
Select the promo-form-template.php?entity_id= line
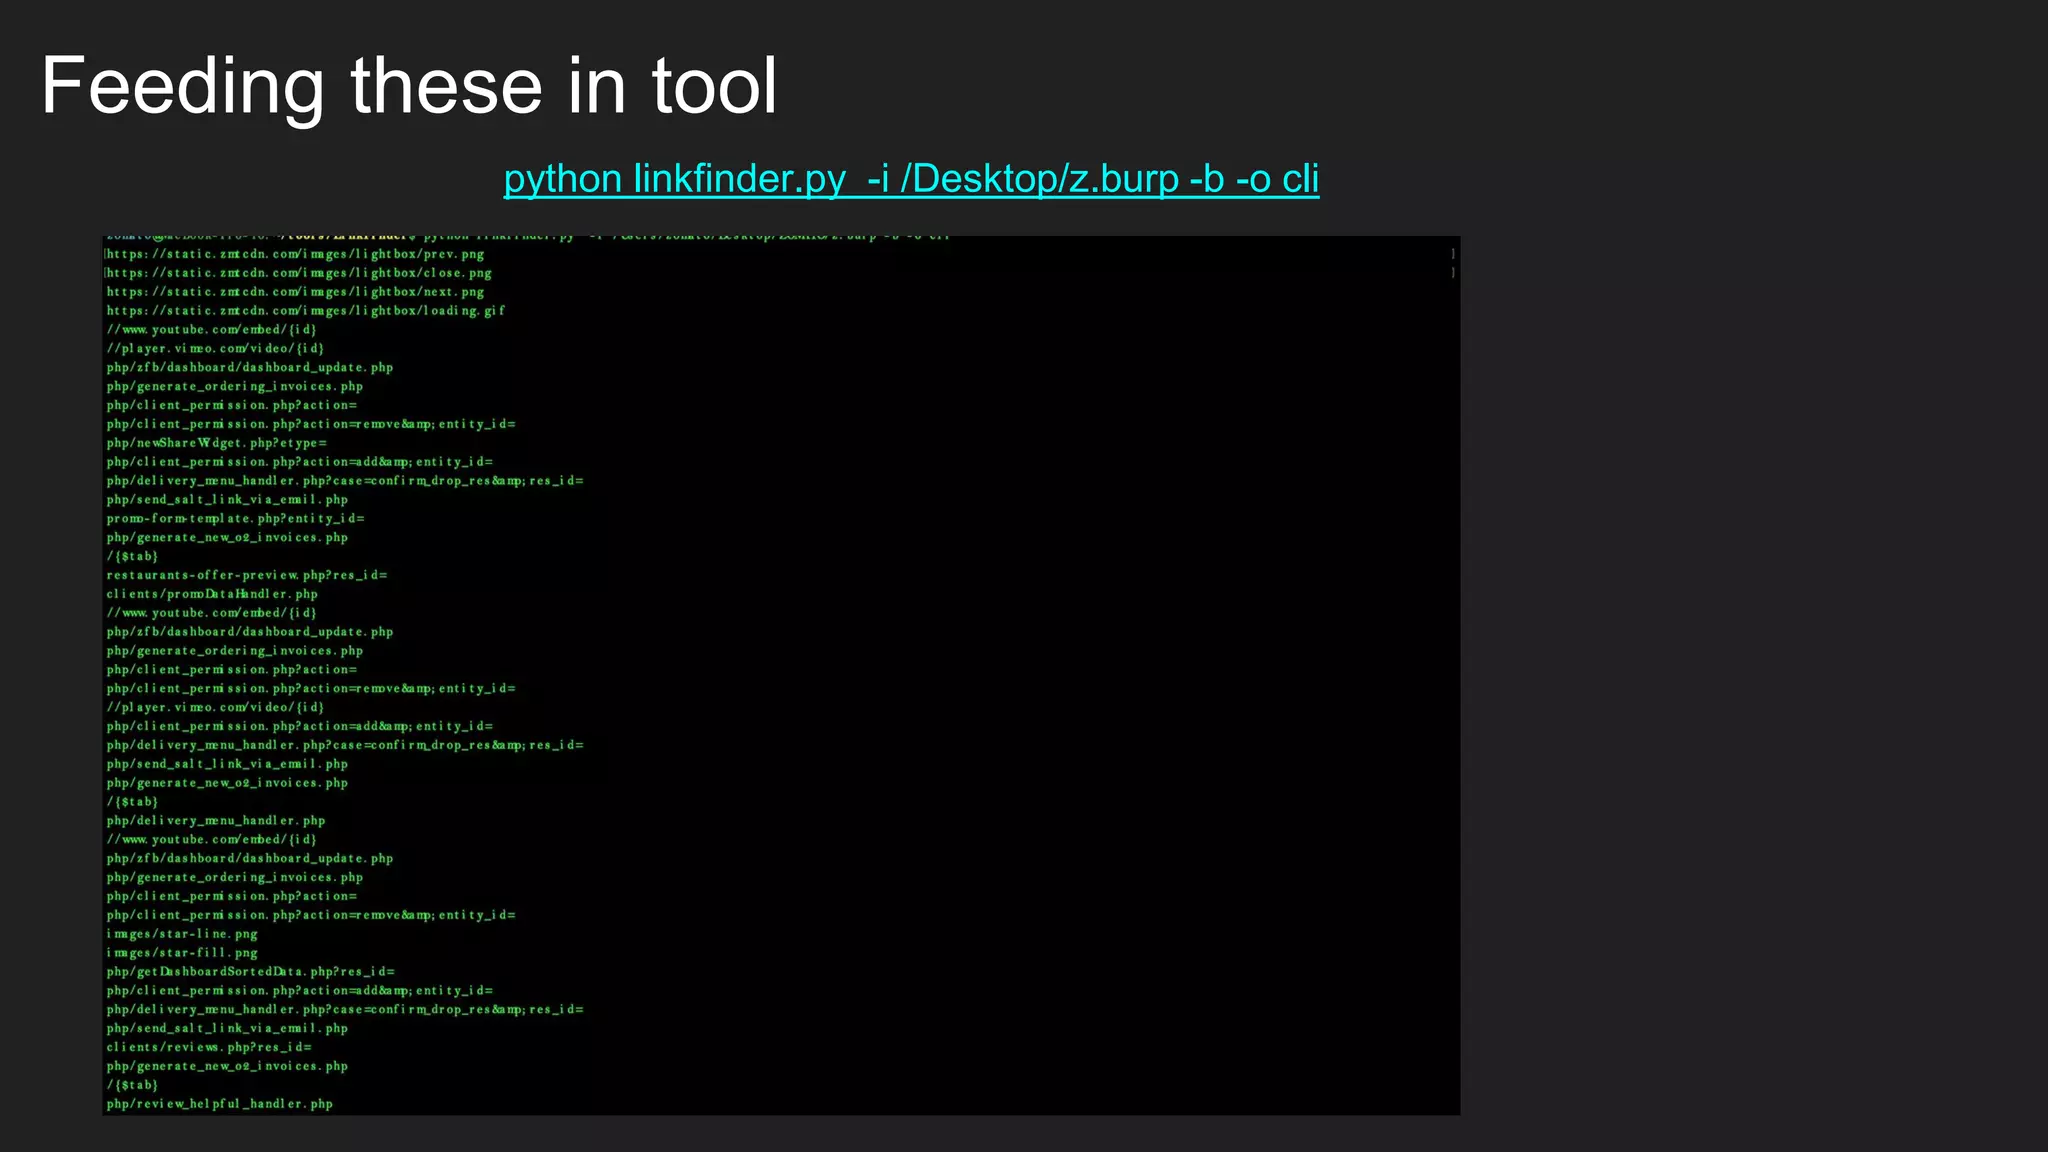click(236, 519)
